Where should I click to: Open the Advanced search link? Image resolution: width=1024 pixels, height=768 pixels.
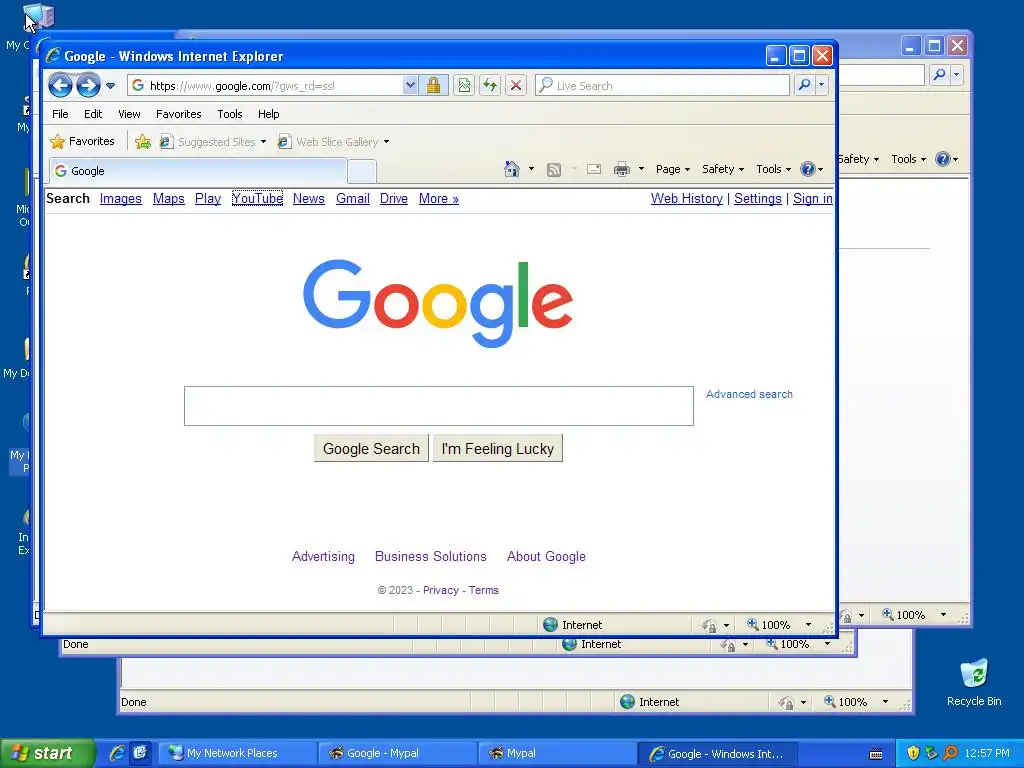tap(749, 394)
